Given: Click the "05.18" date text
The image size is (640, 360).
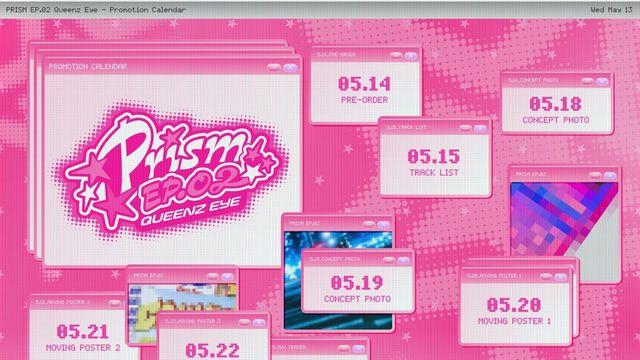Looking at the screenshot, I should [555, 104].
